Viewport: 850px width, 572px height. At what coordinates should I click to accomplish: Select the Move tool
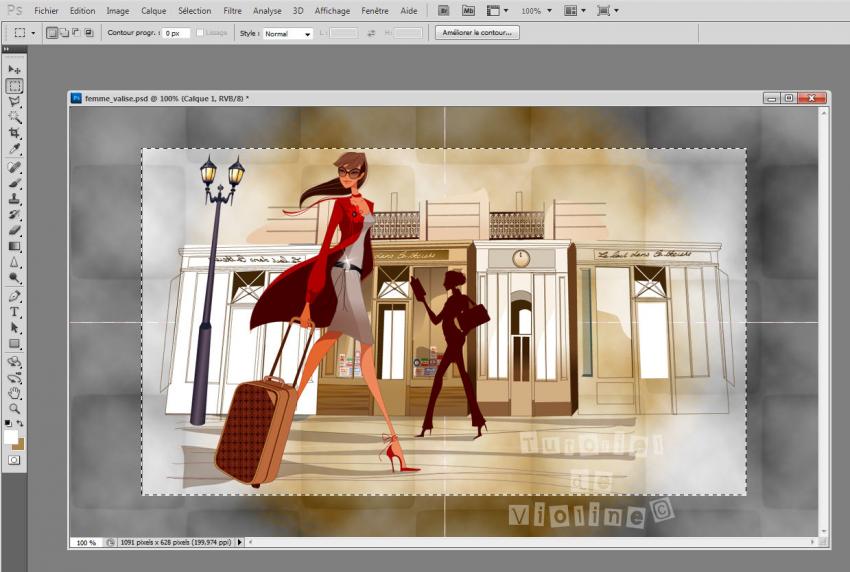tap(15, 70)
